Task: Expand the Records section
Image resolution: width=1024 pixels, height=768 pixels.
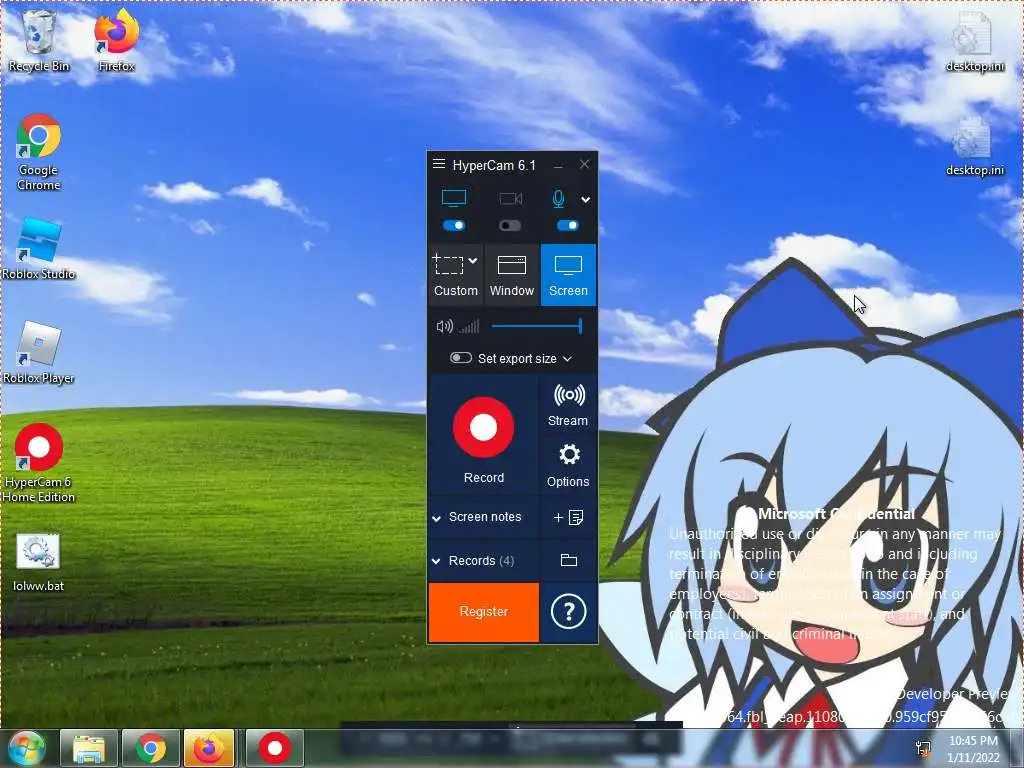Action: click(x=483, y=560)
